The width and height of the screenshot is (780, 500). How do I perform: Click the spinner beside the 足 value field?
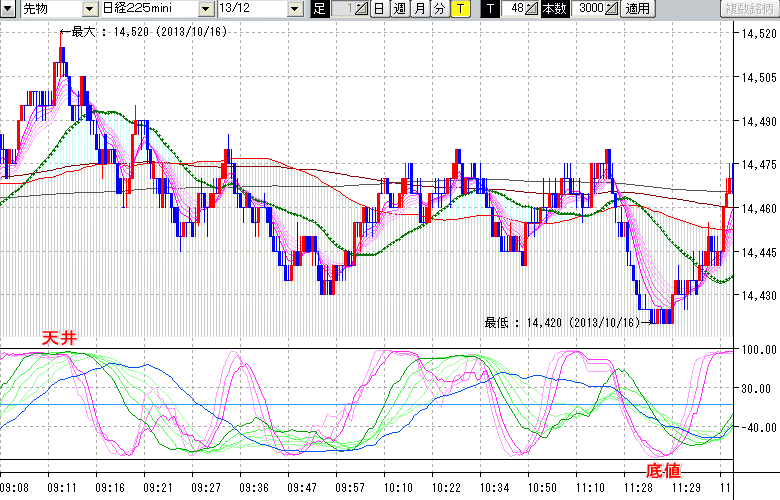(362, 9)
